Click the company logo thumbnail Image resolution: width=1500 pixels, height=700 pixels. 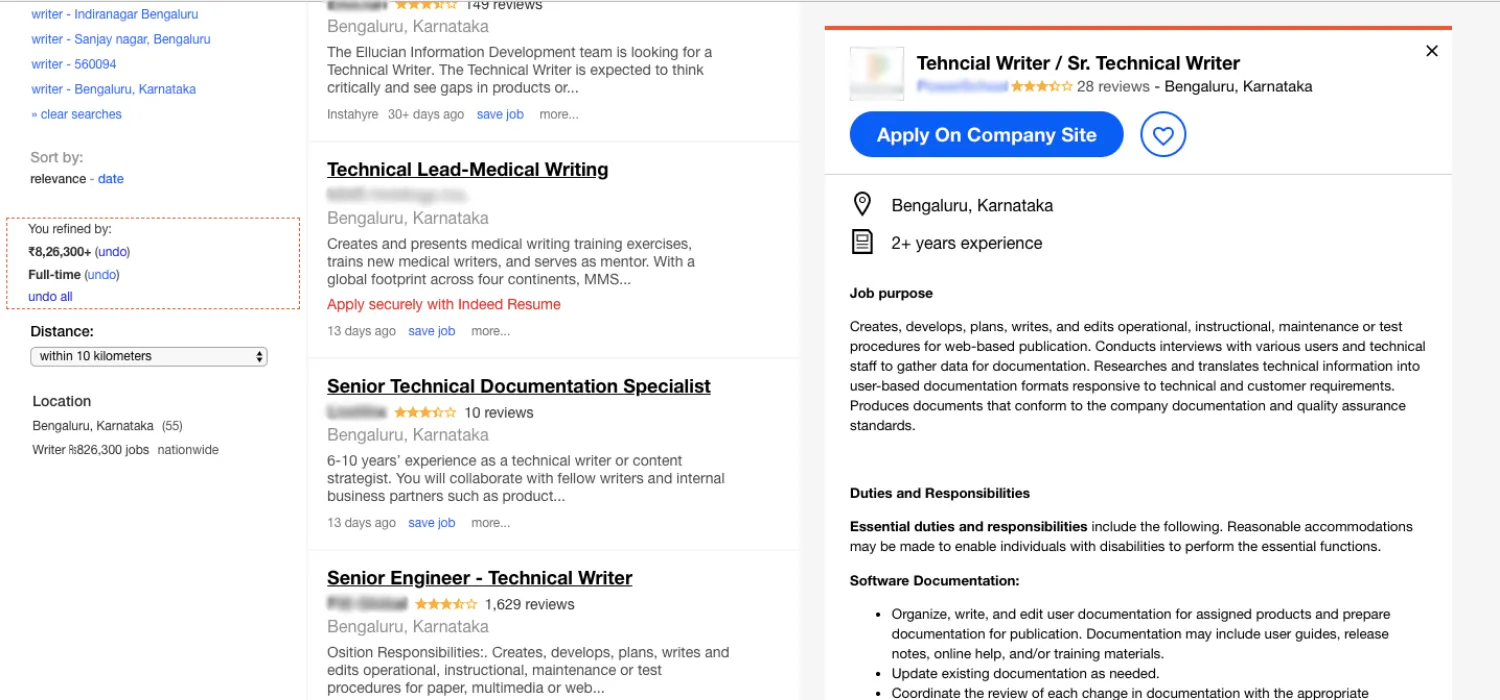pos(876,74)
